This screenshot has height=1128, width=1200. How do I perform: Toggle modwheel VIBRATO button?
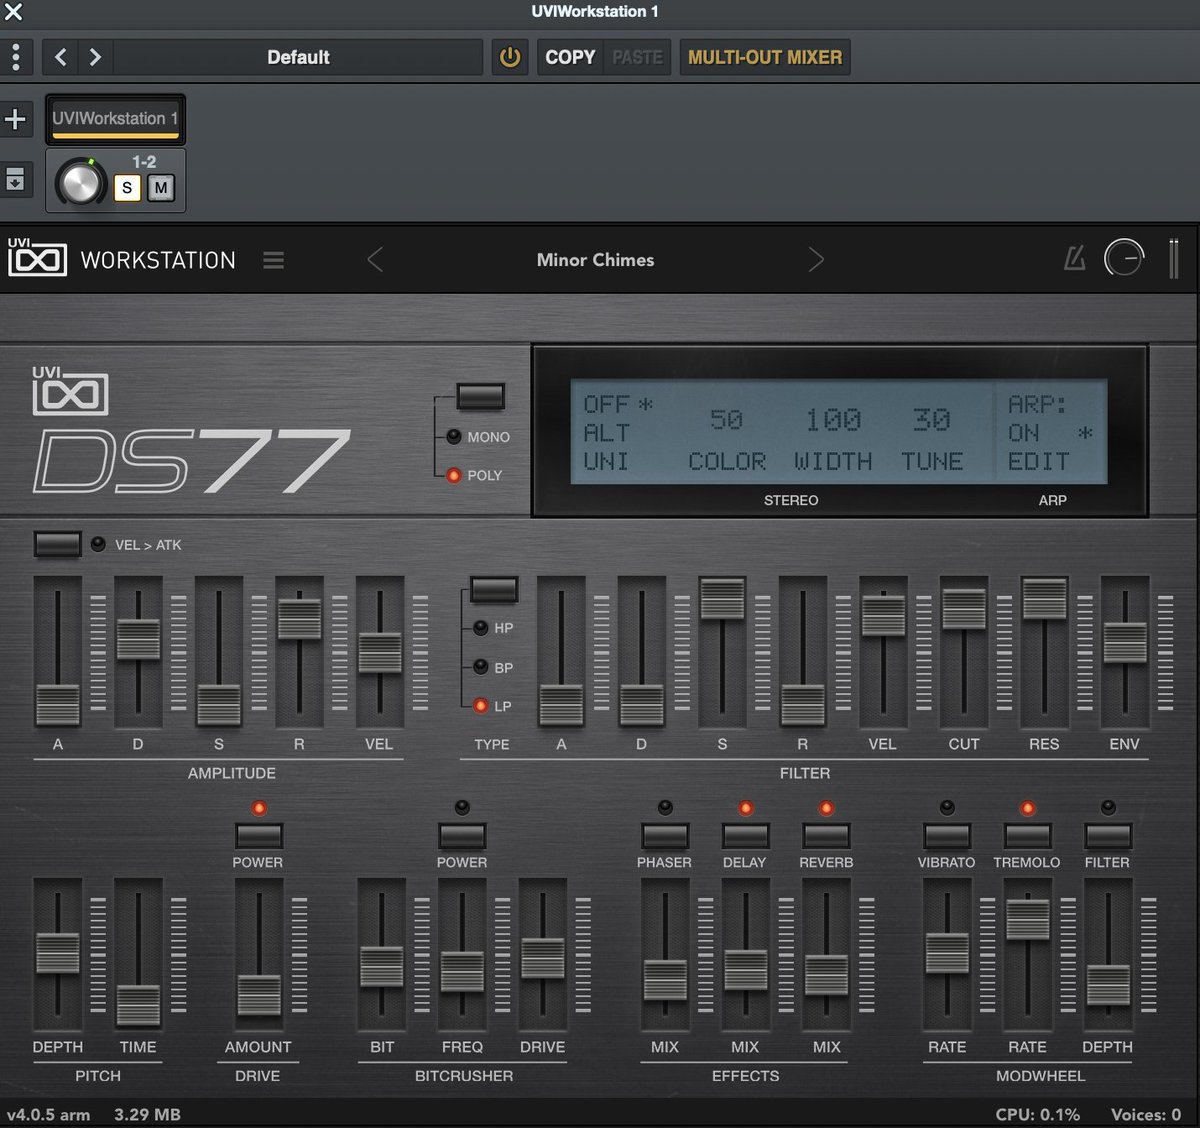coord(947,835)
